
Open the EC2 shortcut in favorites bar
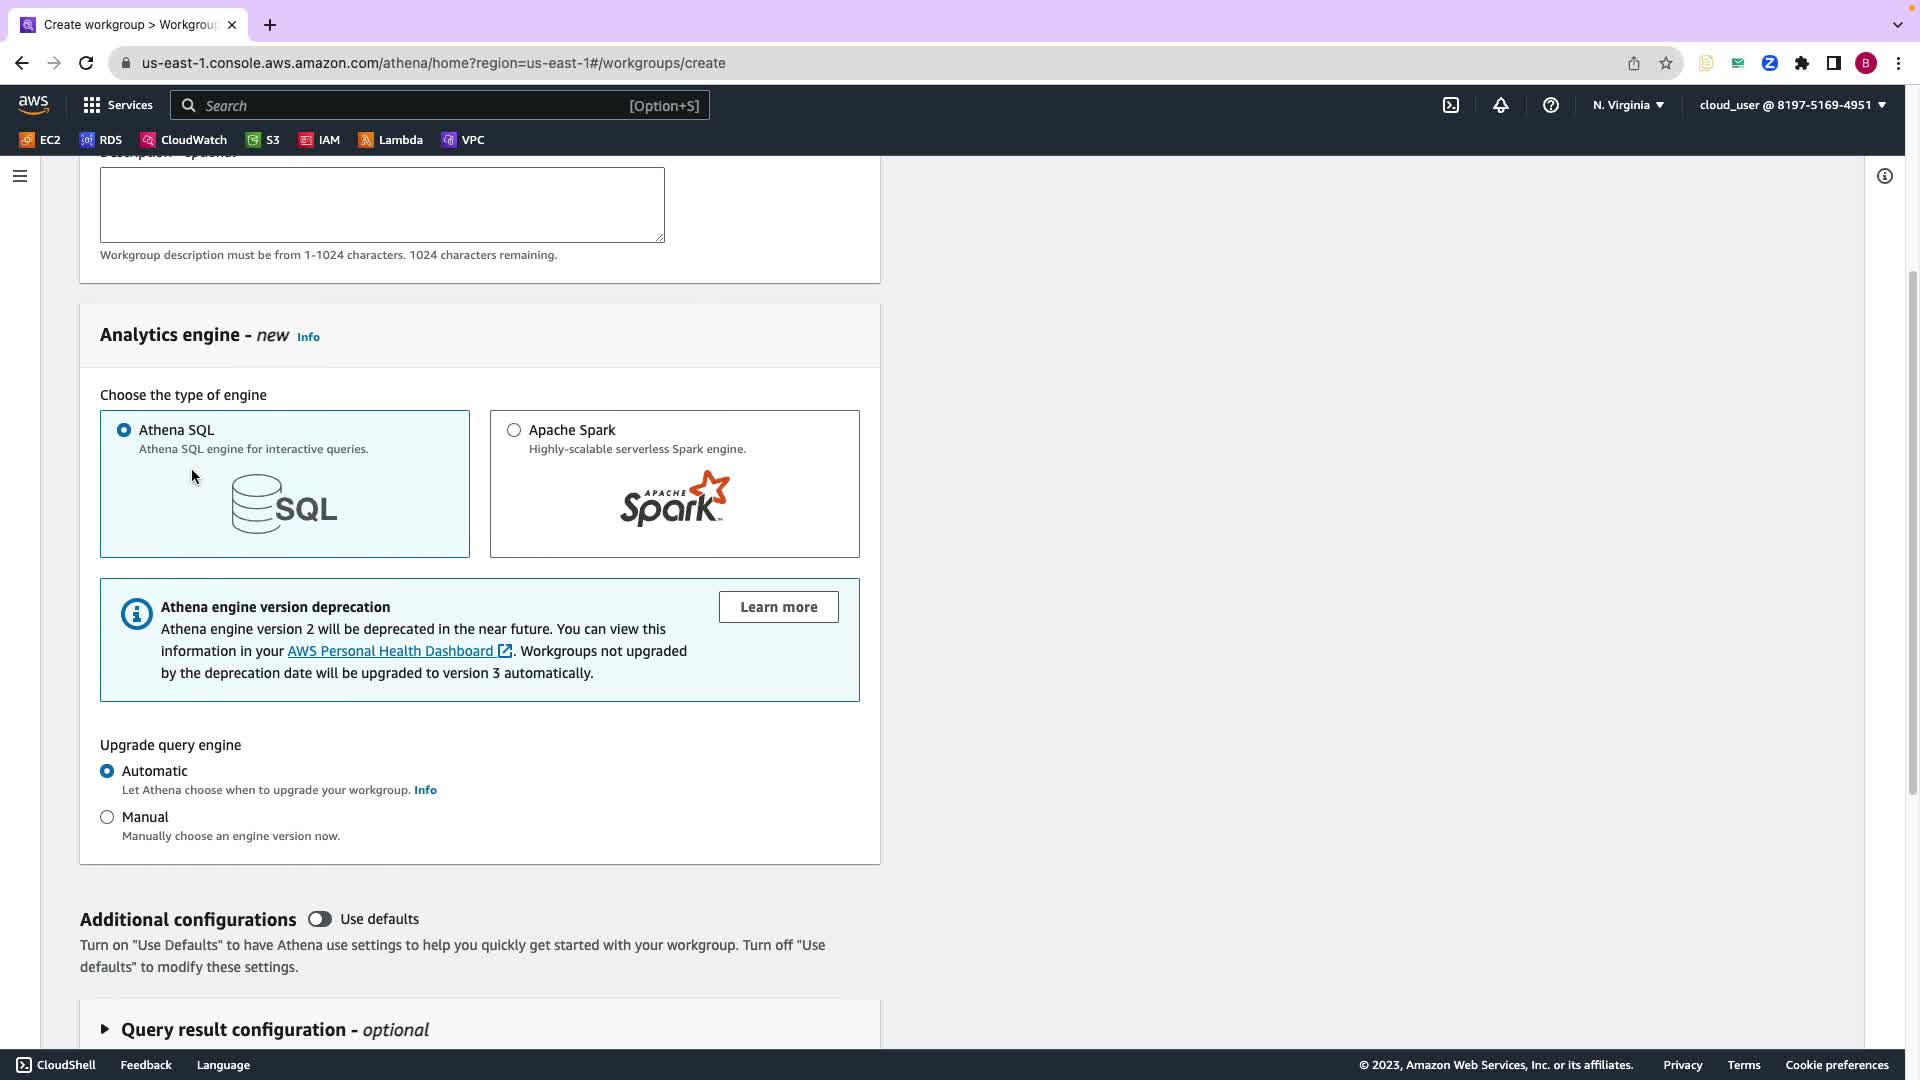click(x=40, y=140)
